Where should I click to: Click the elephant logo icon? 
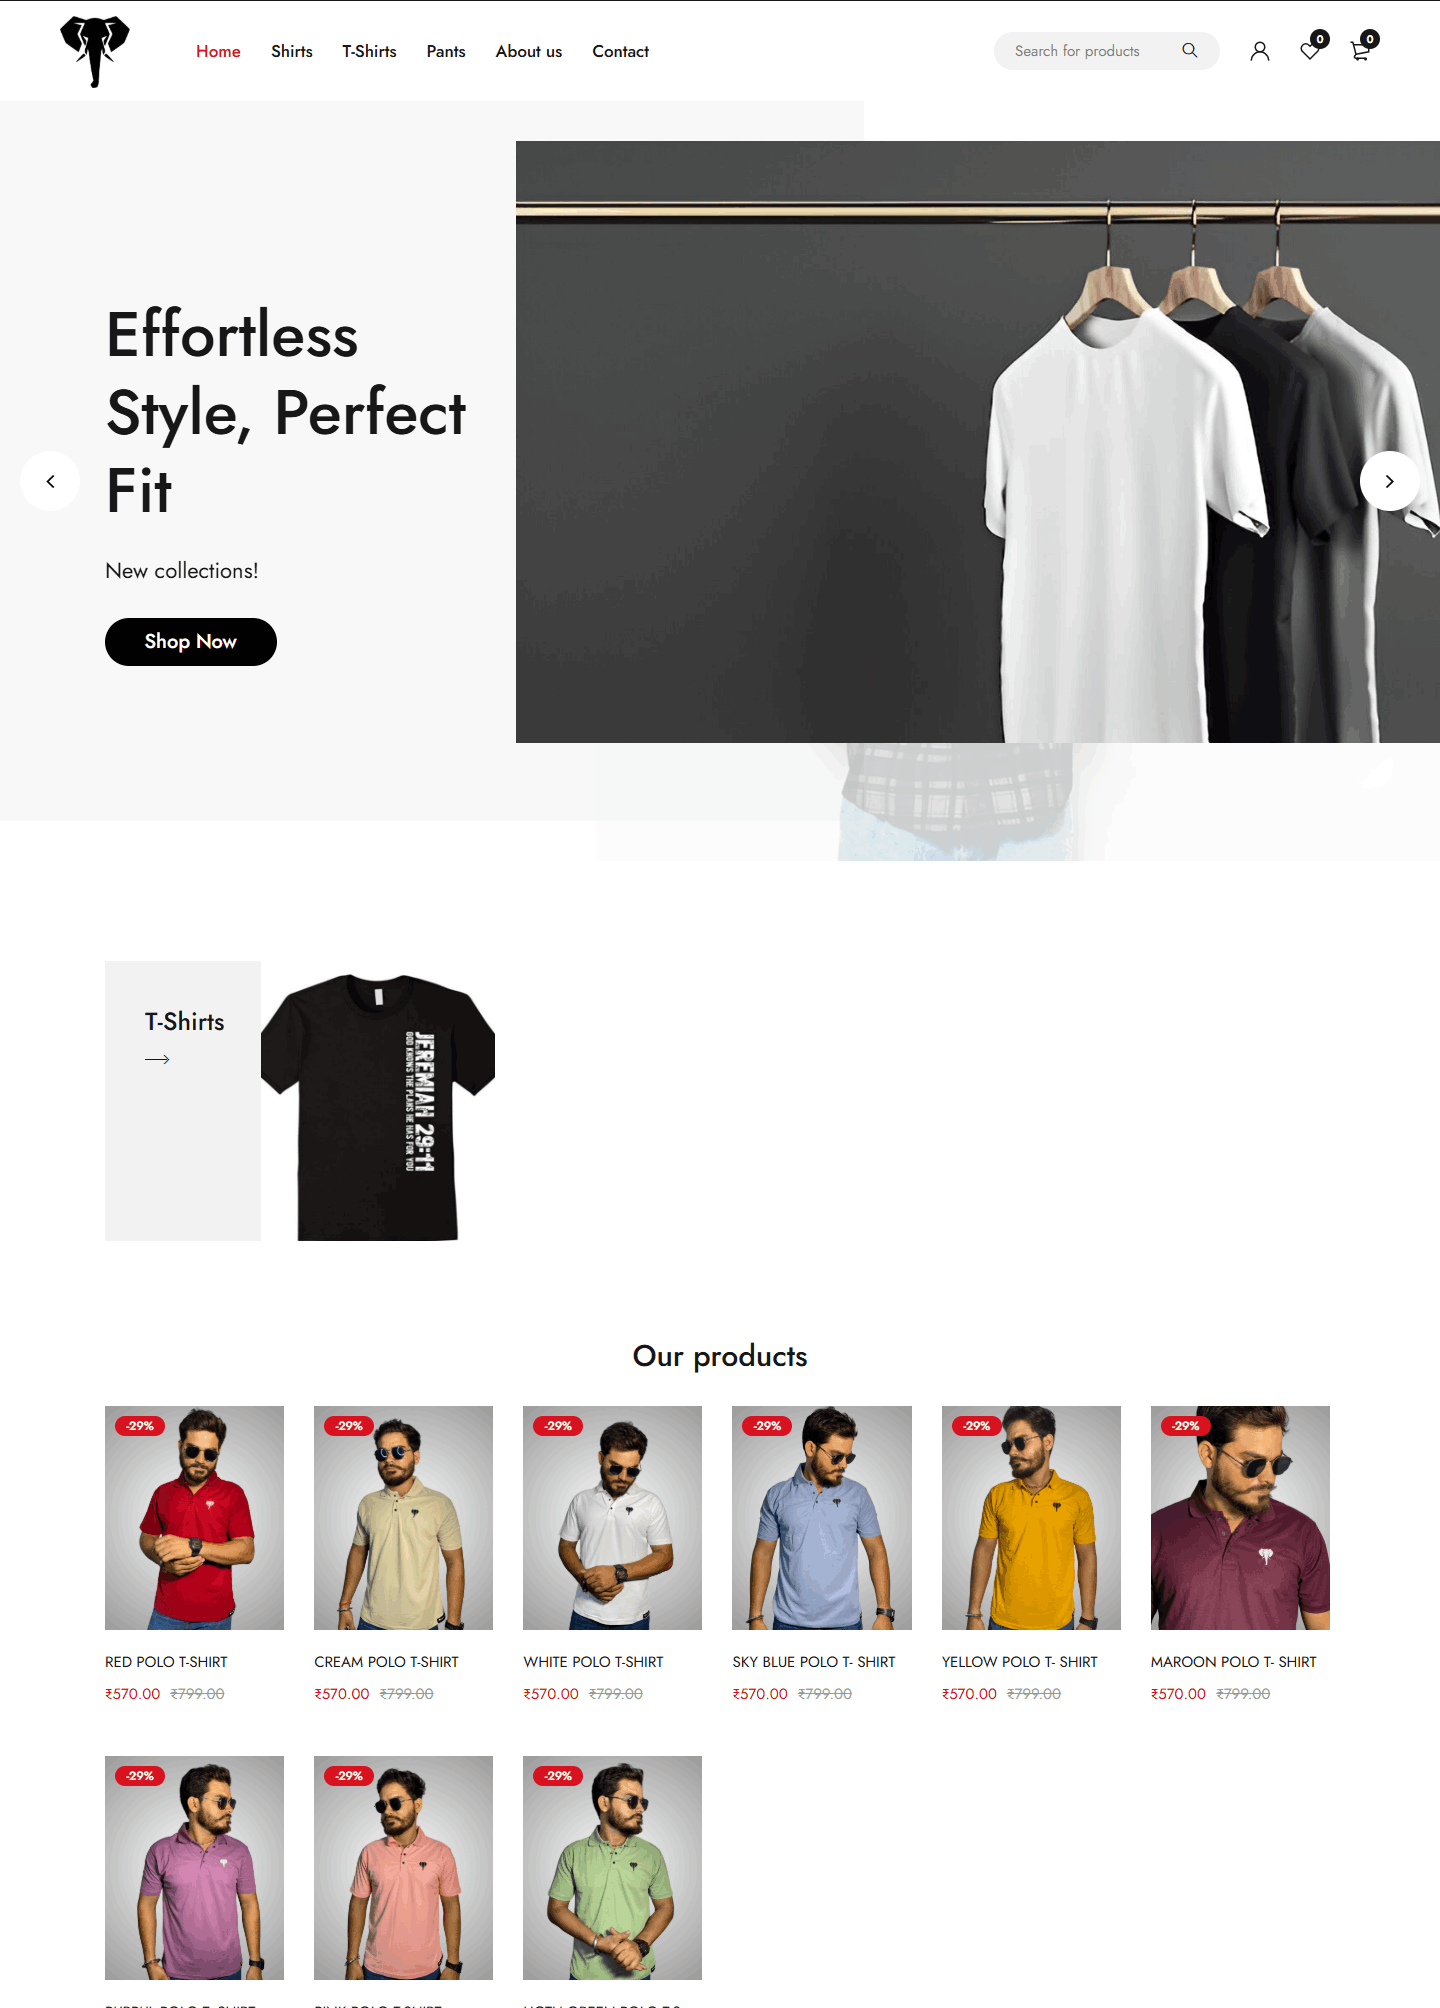point(95,51)
